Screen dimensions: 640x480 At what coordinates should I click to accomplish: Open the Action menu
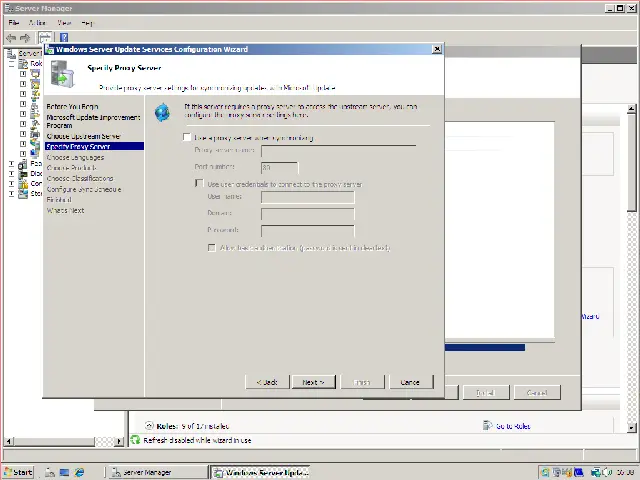coord(37,23)
